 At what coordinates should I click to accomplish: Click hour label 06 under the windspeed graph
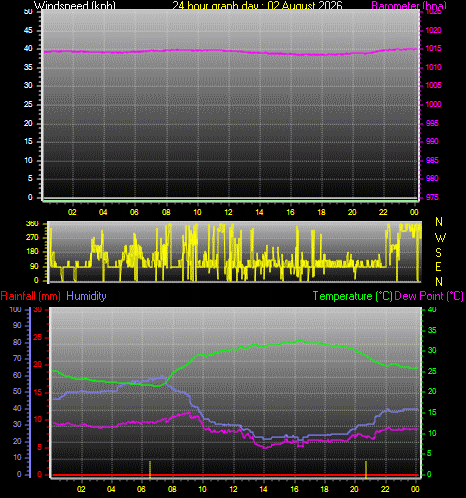click(134, 212)
